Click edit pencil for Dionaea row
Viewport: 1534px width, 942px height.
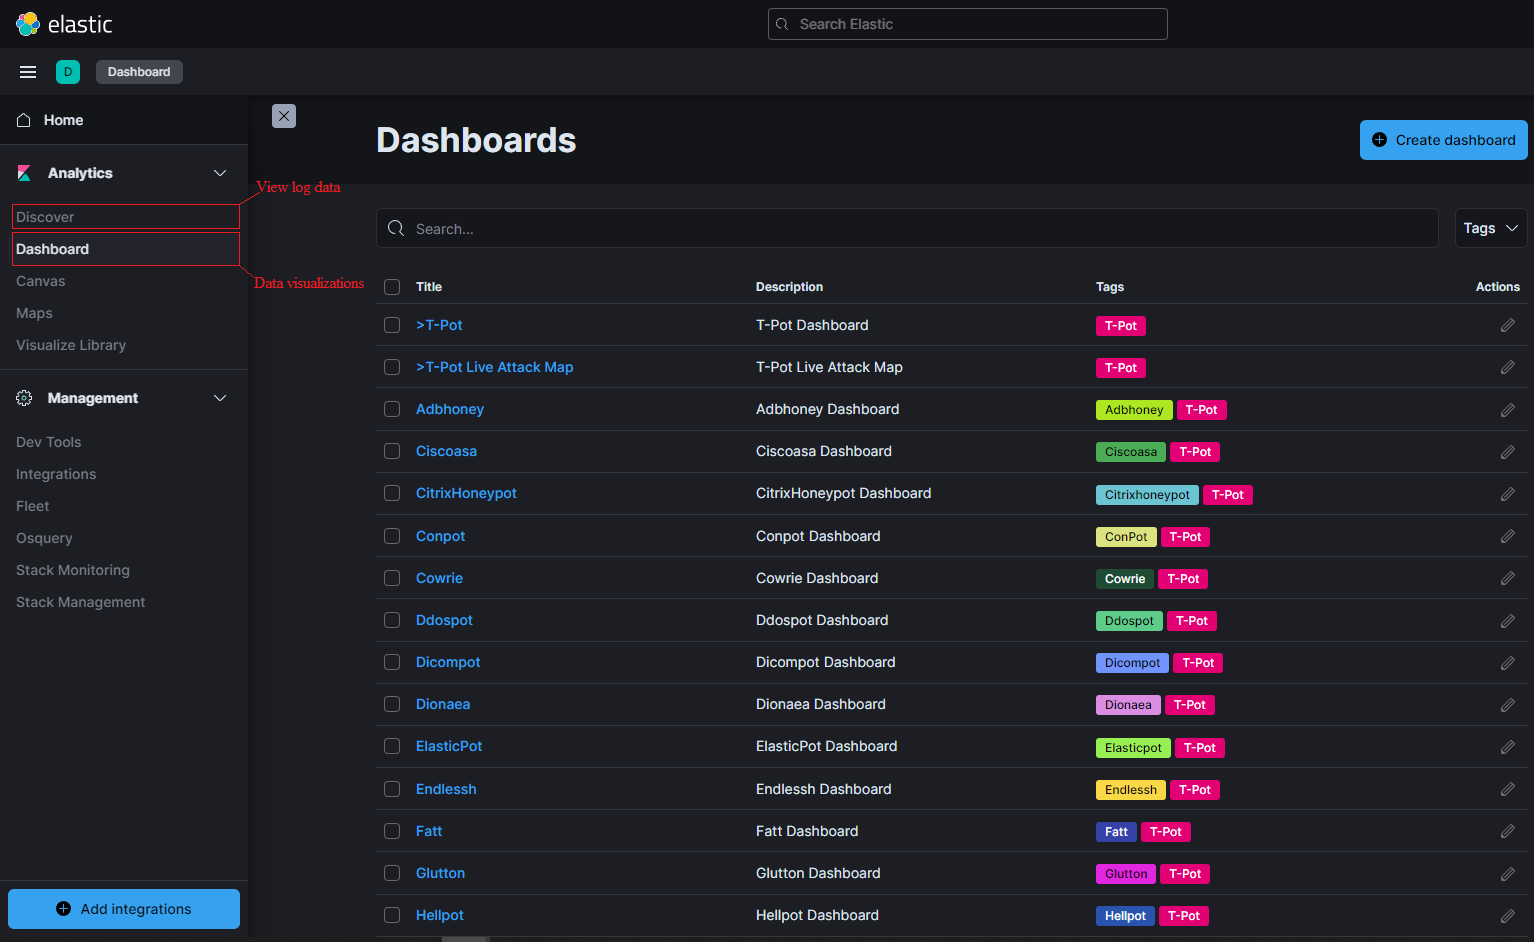point(1508,705)
